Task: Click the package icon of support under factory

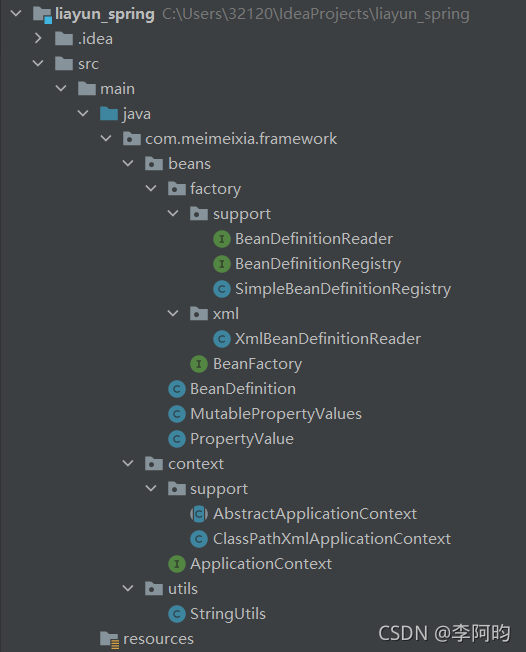Action: pyautogui.click(x=199, y=214)
